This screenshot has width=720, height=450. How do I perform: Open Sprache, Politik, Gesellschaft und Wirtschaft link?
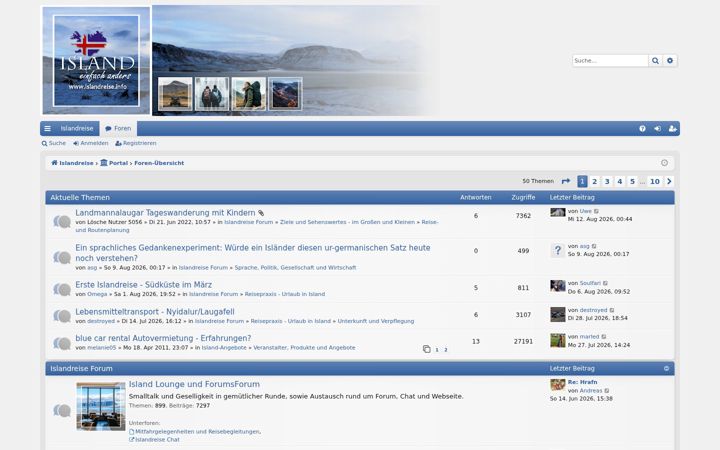[295, 268]
